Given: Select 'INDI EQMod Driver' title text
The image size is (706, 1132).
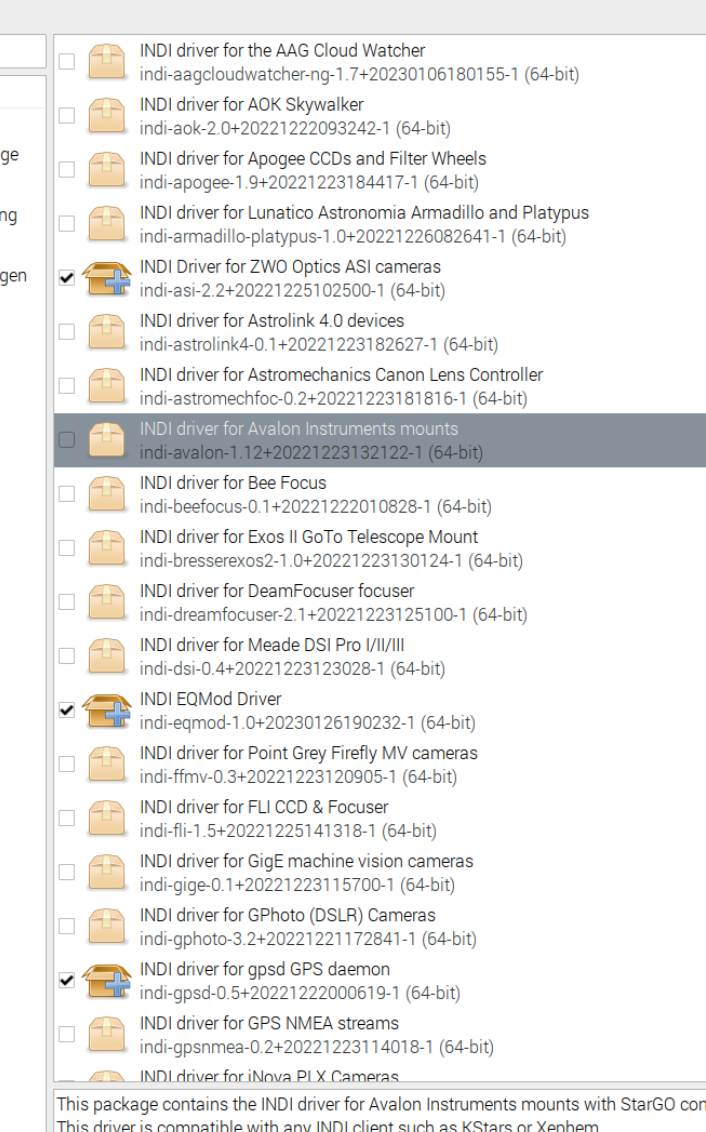Looking at the screenshot, I should pyautogui.click(x=210, y=699).
